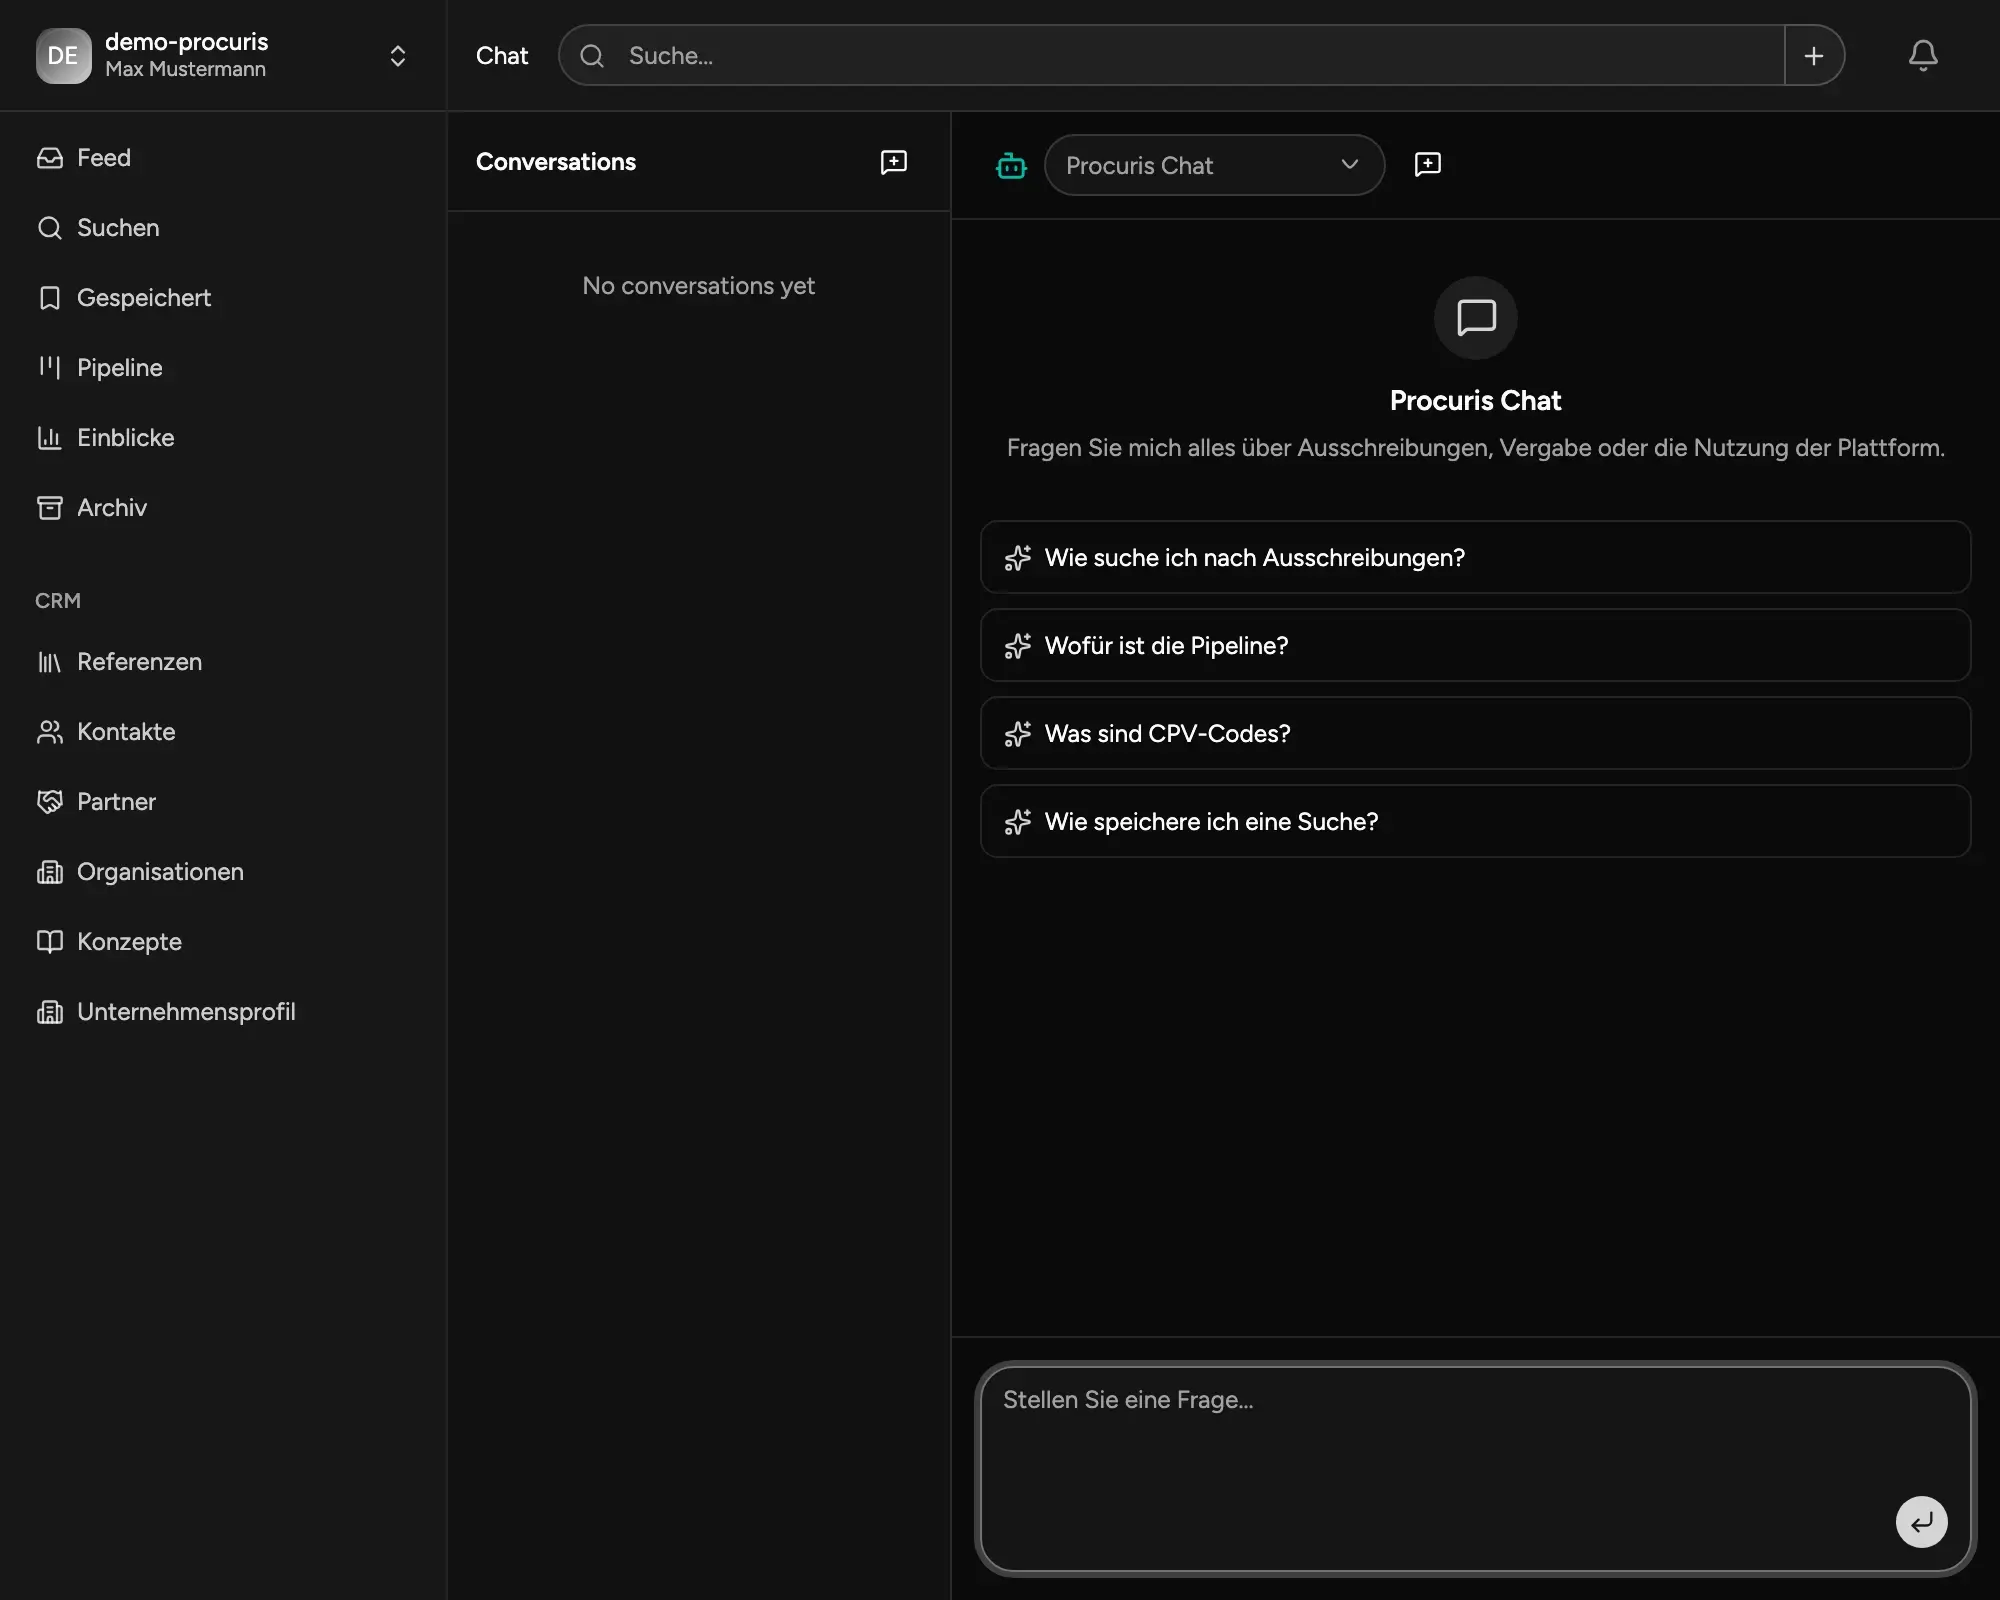
Task: Select suggestion 'Wofür ist die Pipeline?'
Action: (x=1476, y=645)
